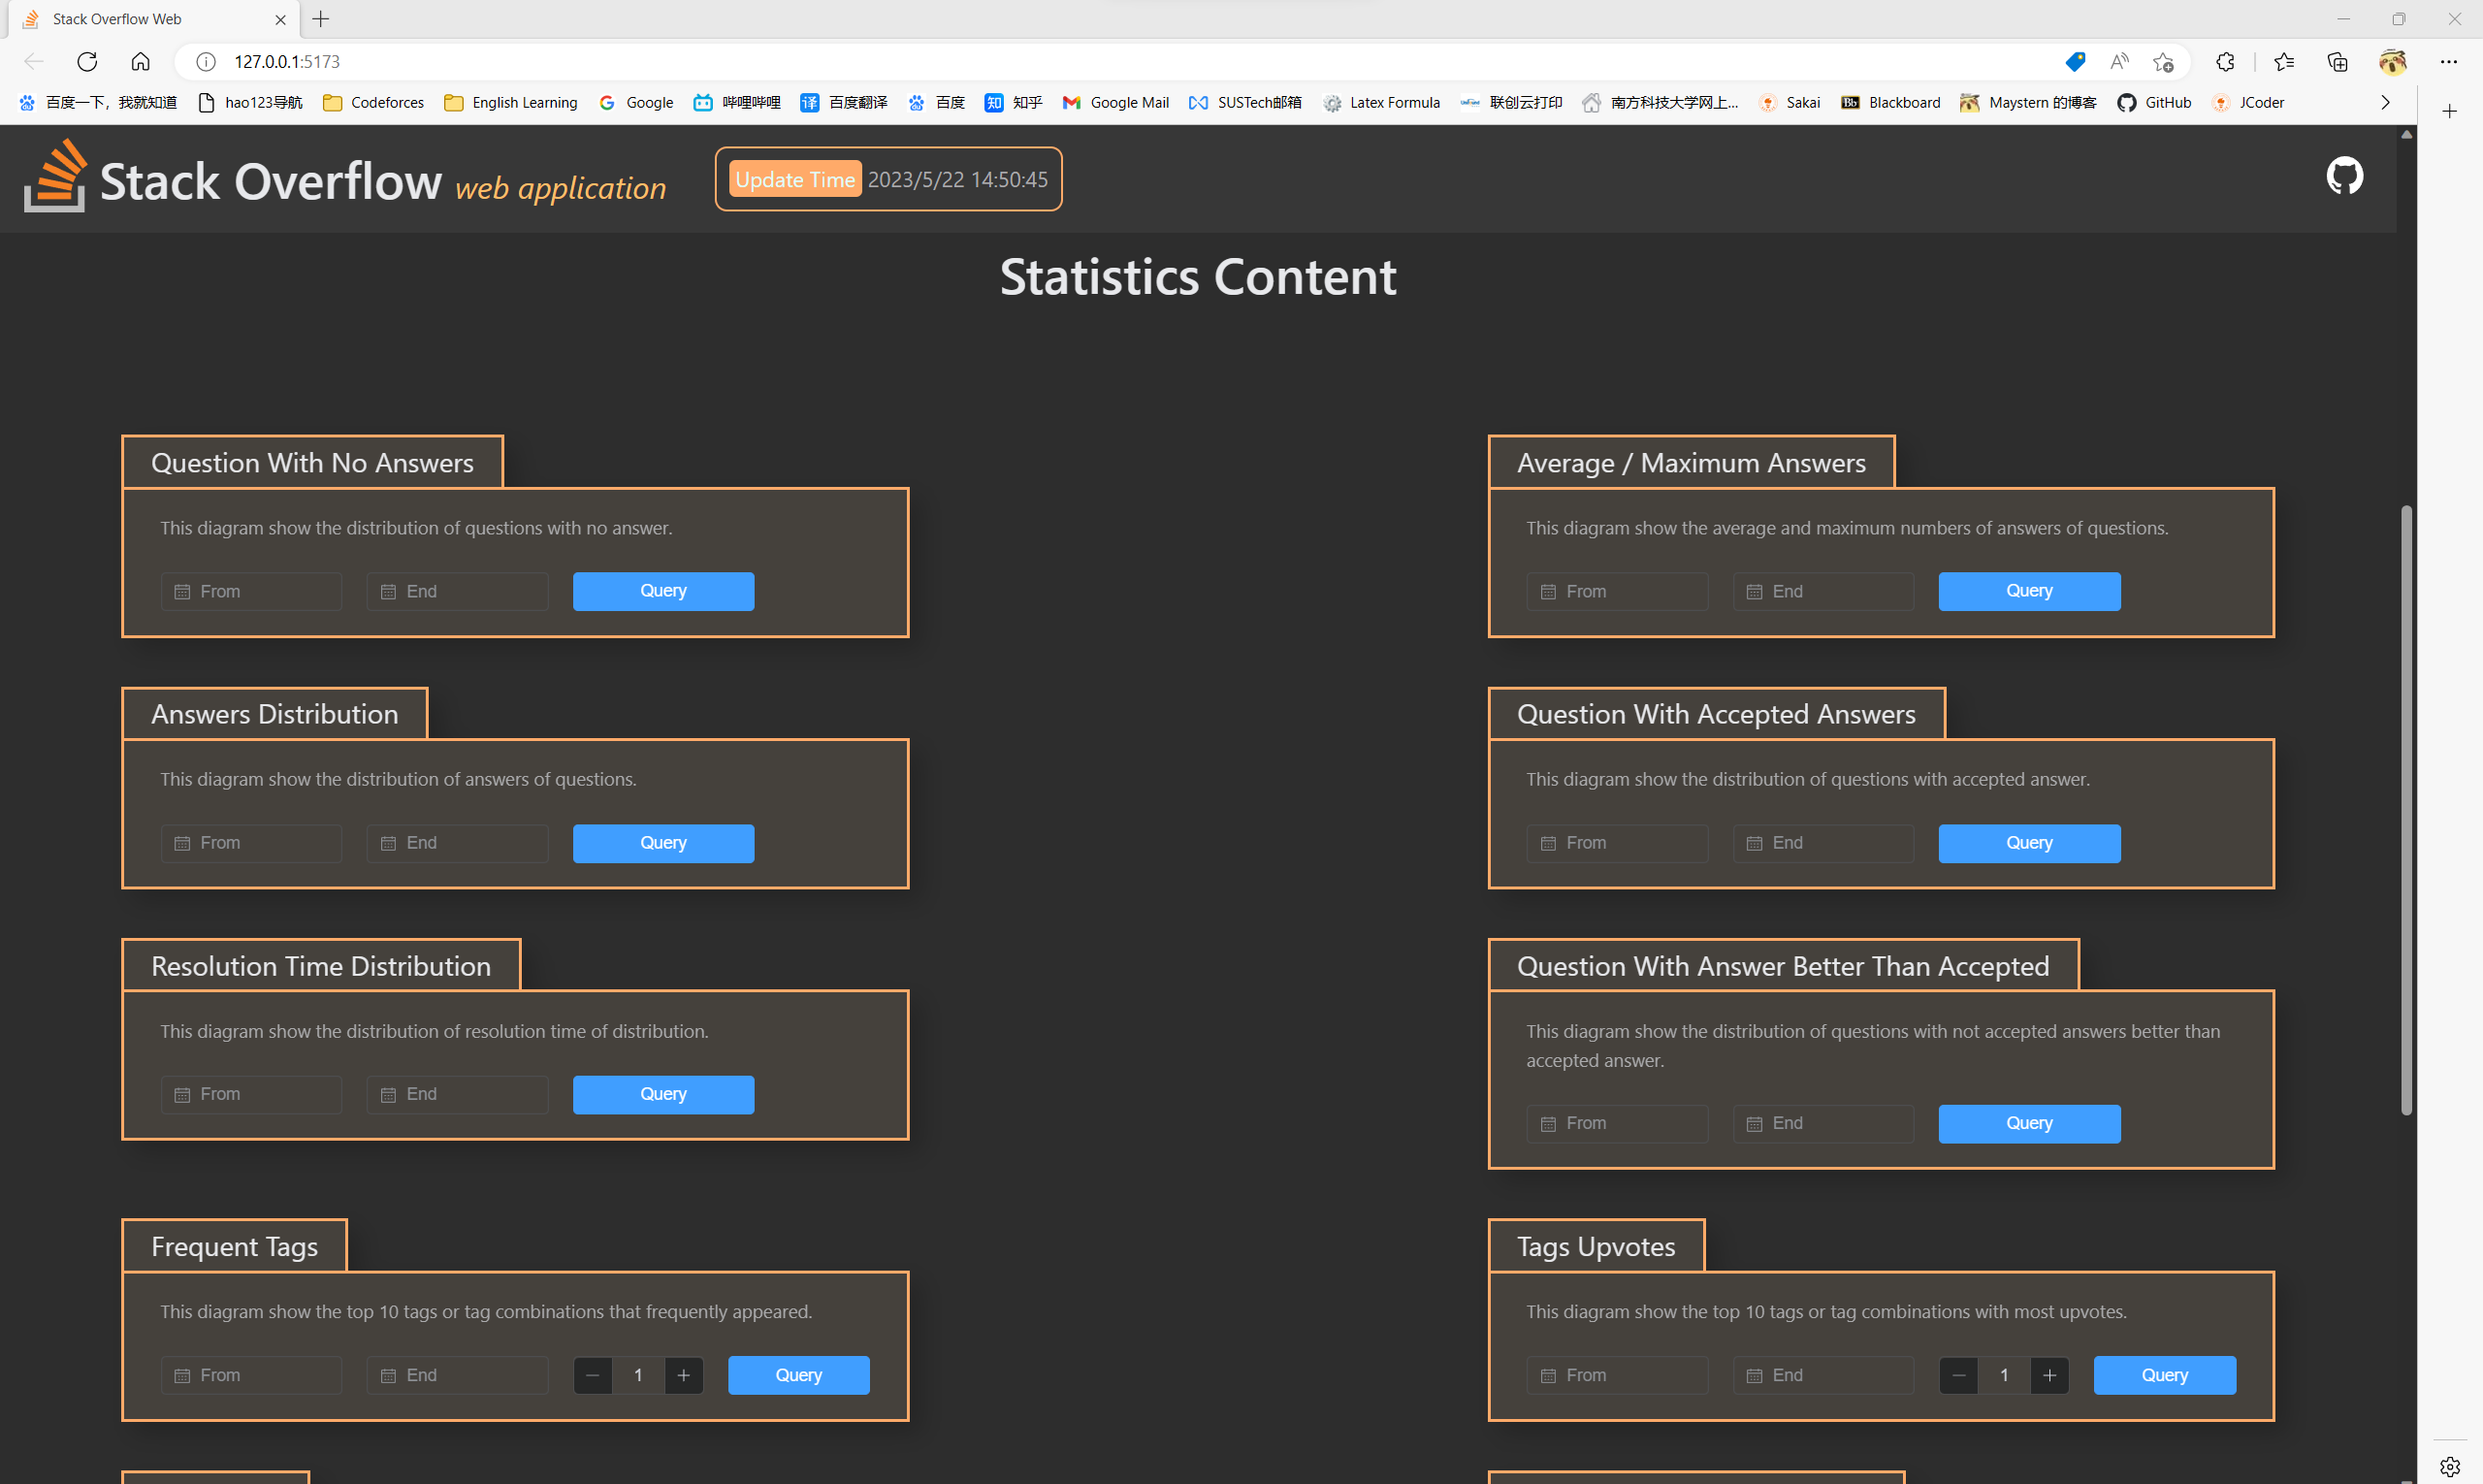
Task: Open the browser extensions puzzle icon
Action: [2224, 62]
